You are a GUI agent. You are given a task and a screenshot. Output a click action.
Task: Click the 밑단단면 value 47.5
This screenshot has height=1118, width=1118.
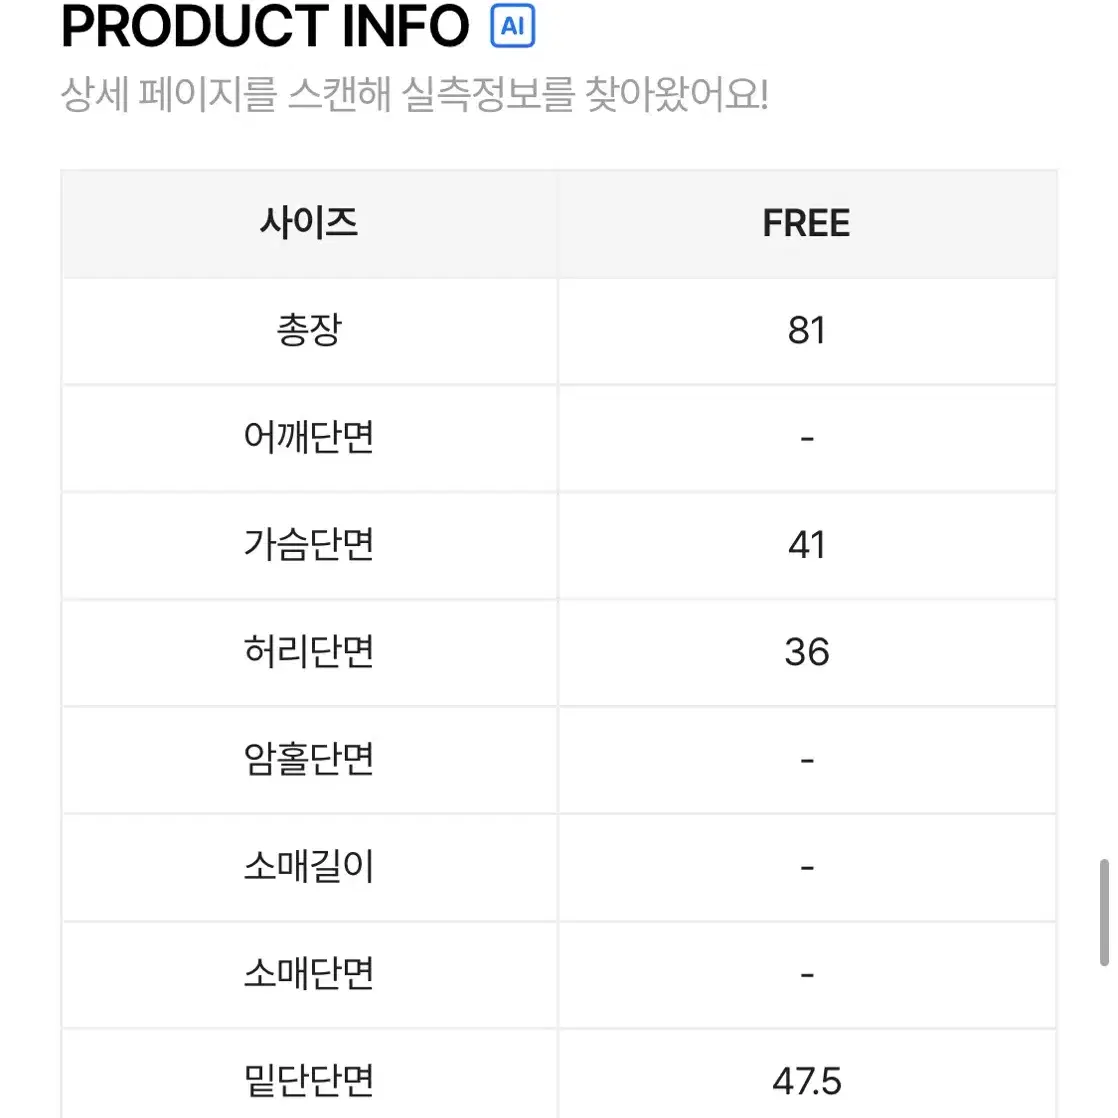(x=806, y=1081)
